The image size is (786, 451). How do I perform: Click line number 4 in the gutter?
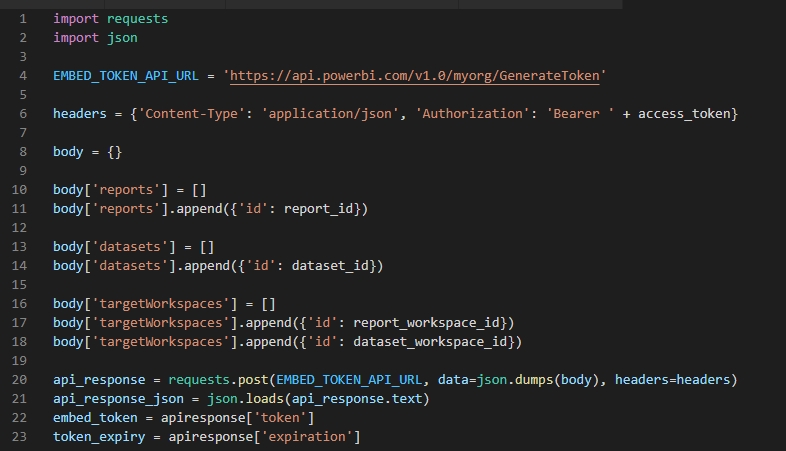[23, 76]
